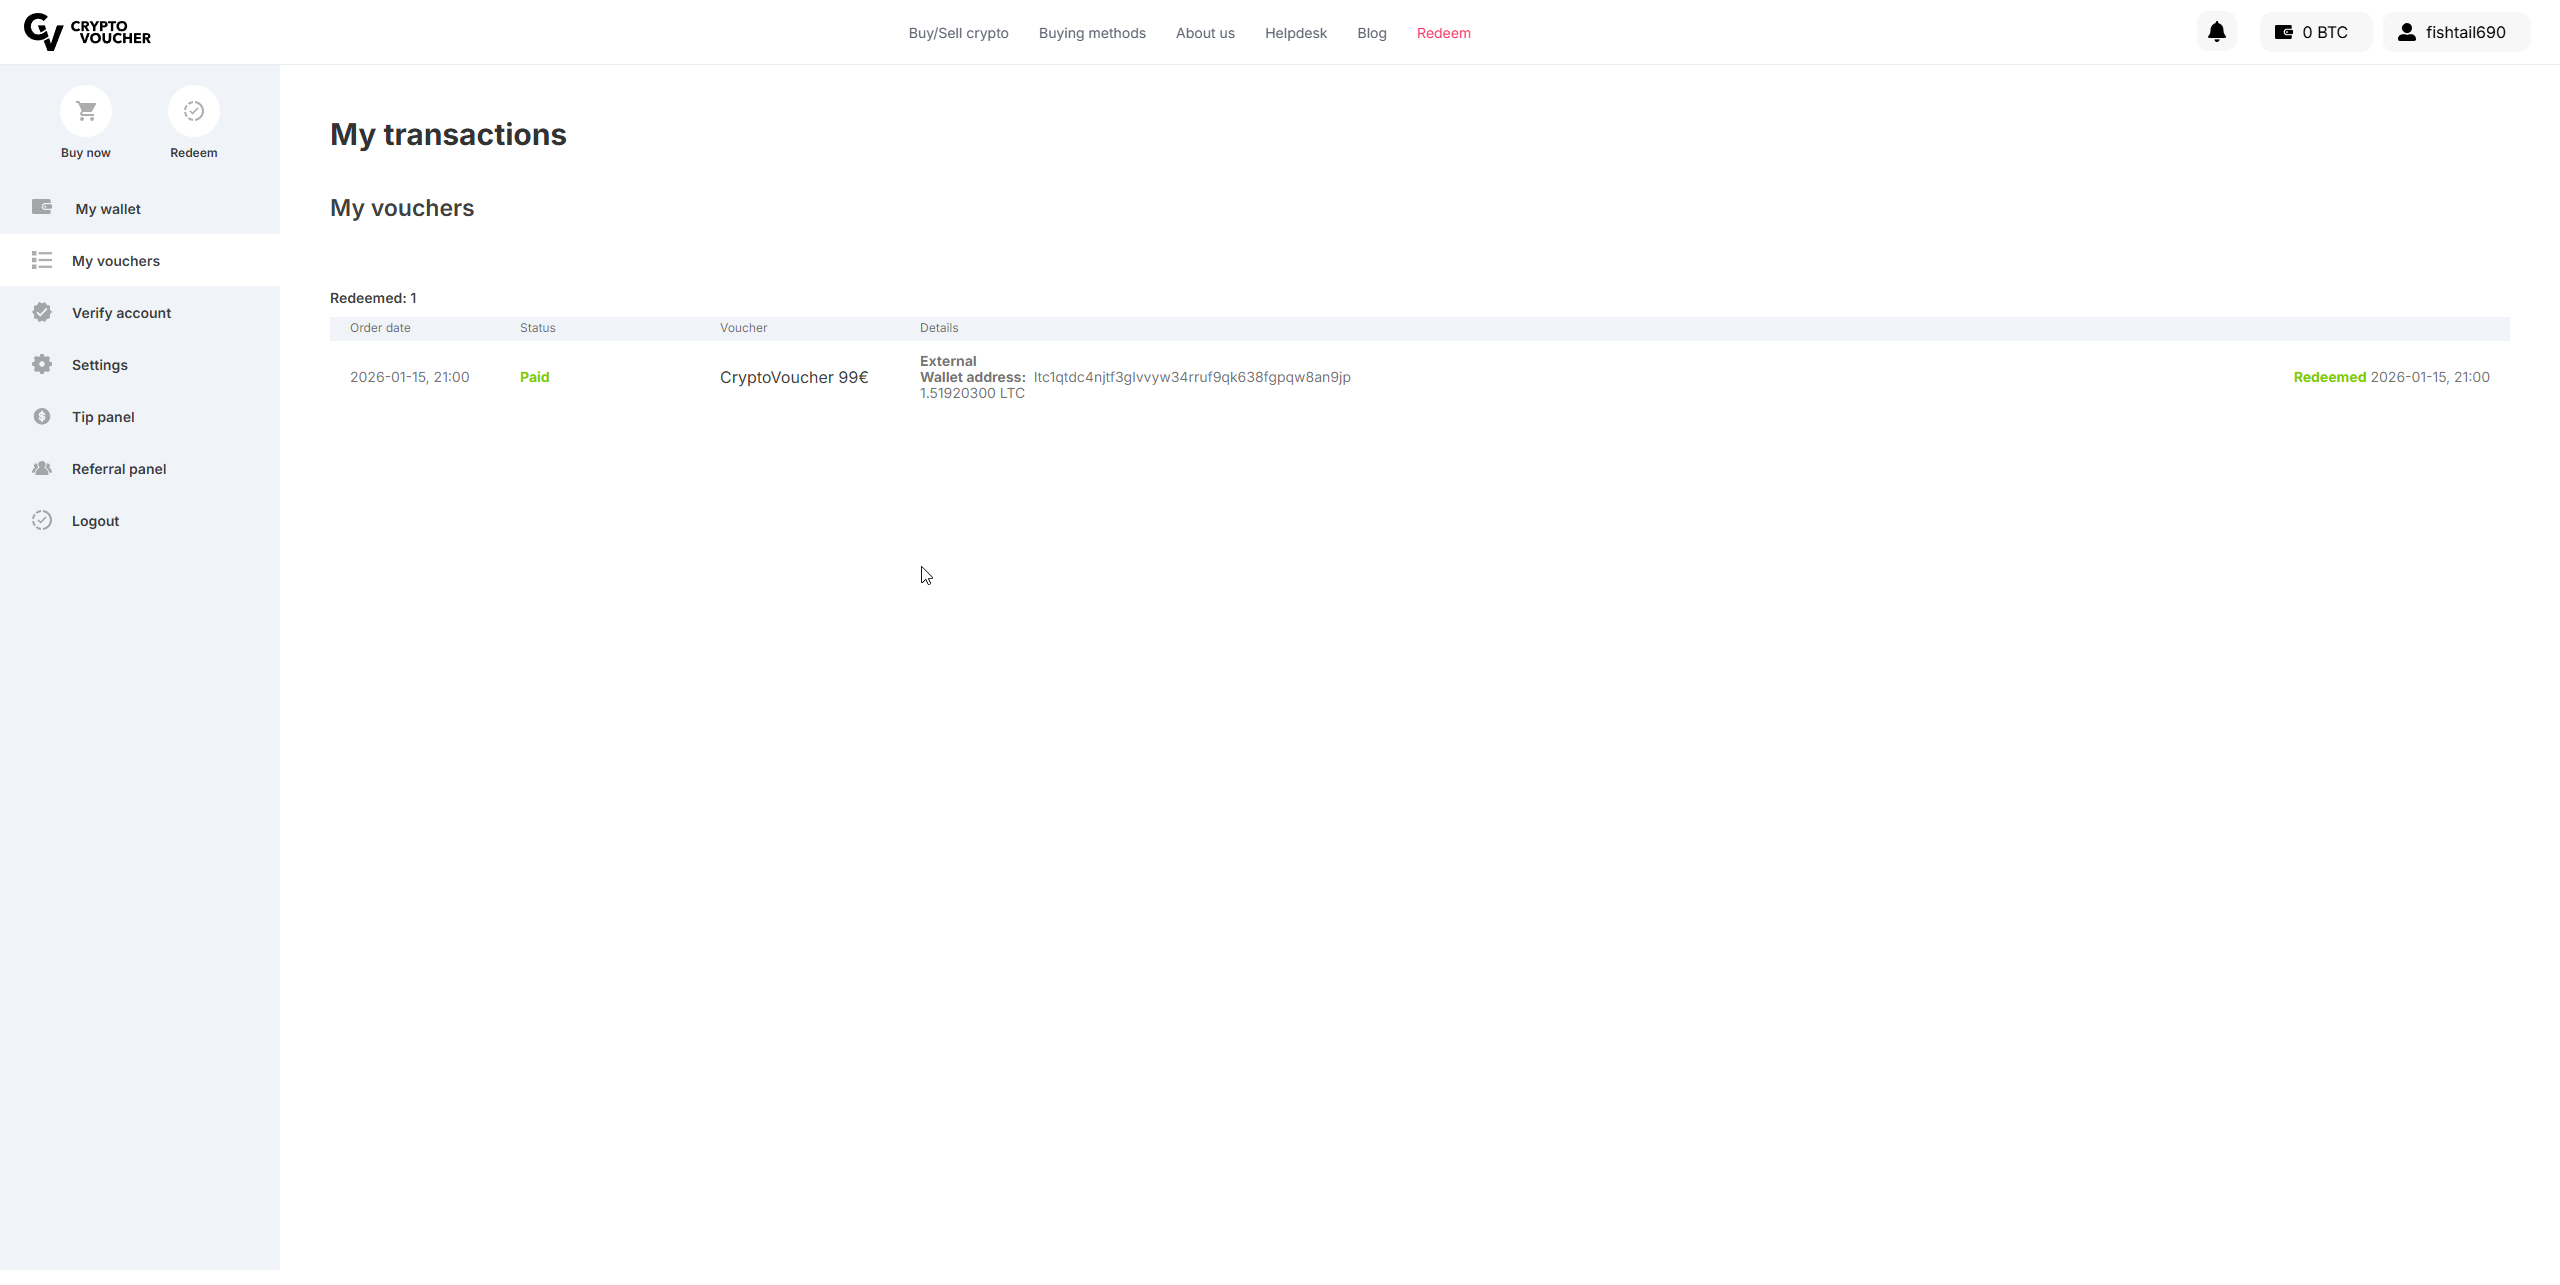Click the Settings gear icon

click(x=42, y=364)
